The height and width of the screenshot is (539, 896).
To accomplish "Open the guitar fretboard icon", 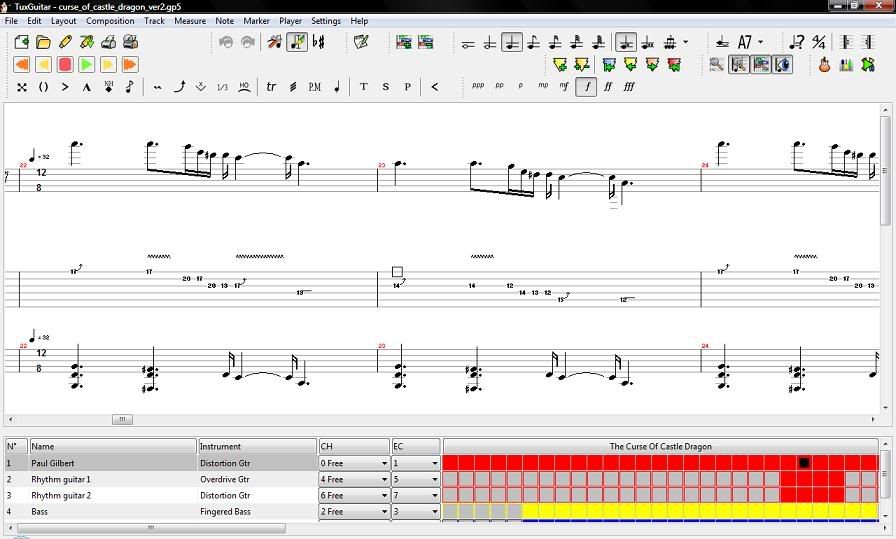I will [x=824, y=65].
